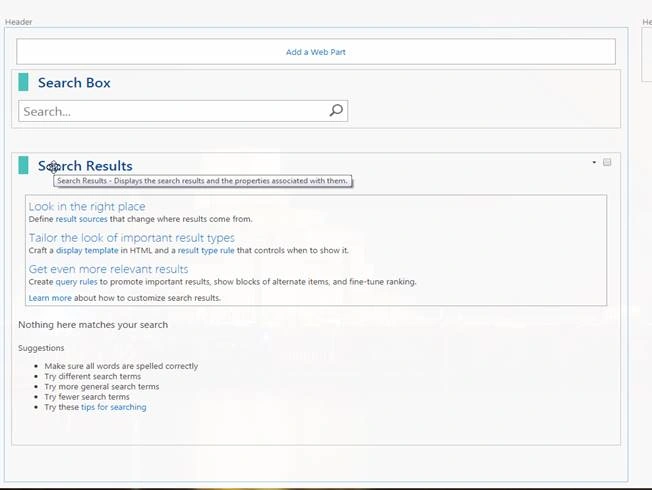Click the Header zone label
This screenshot has height=490, width=652.
[x=19, y=22]
